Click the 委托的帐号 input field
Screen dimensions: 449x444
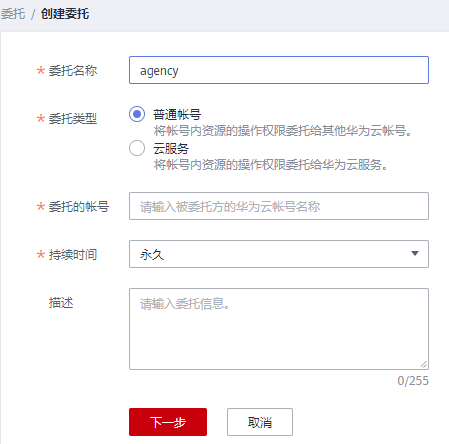point(279,206)
